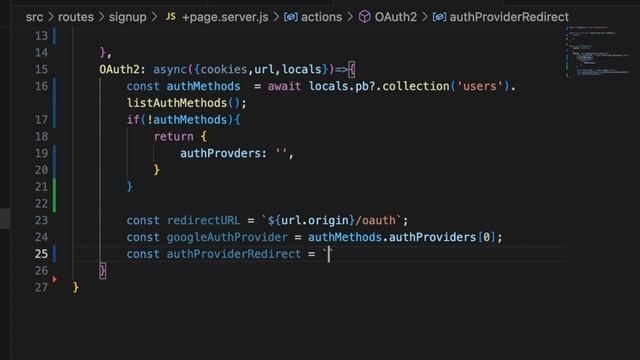Click 'authMethods' declaration on line 16
This screenshot has width=640, height=360.
click(x=203, y=86)
